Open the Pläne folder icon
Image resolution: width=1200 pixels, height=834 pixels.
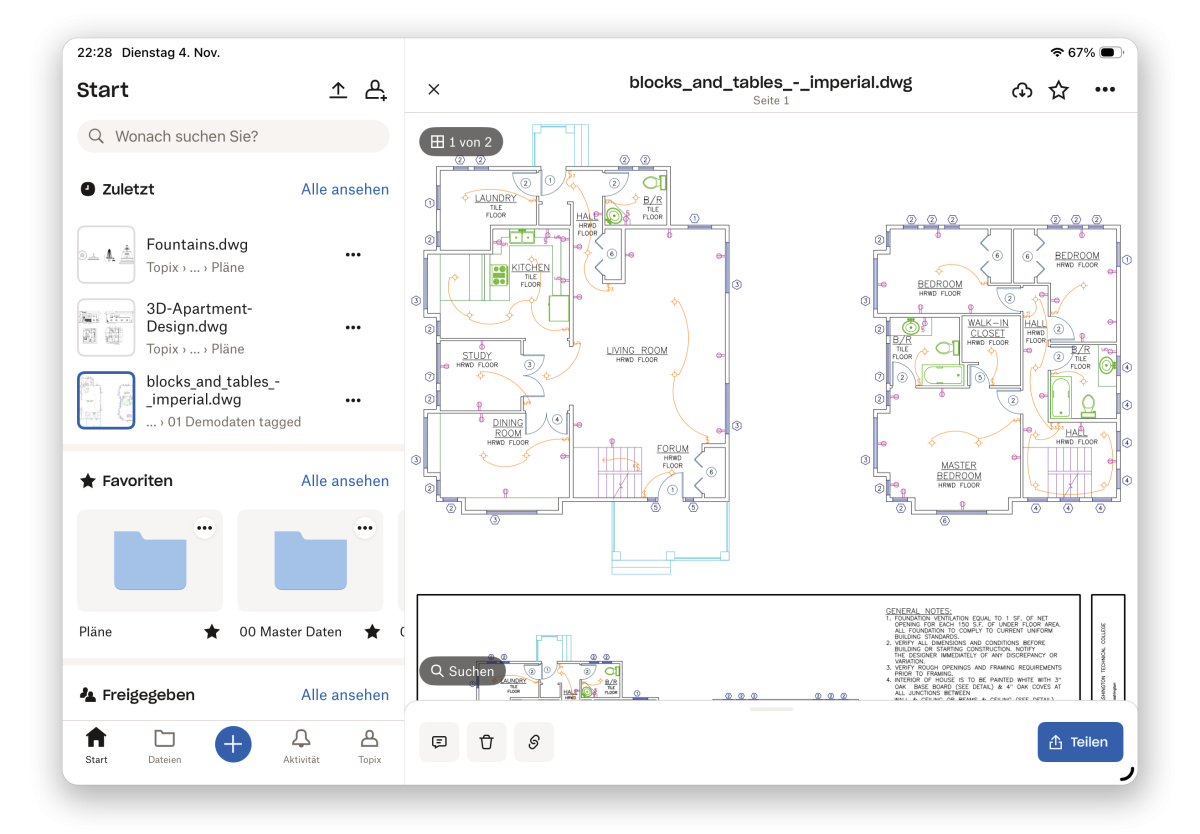pyautogui.click(x=150, y=560)
